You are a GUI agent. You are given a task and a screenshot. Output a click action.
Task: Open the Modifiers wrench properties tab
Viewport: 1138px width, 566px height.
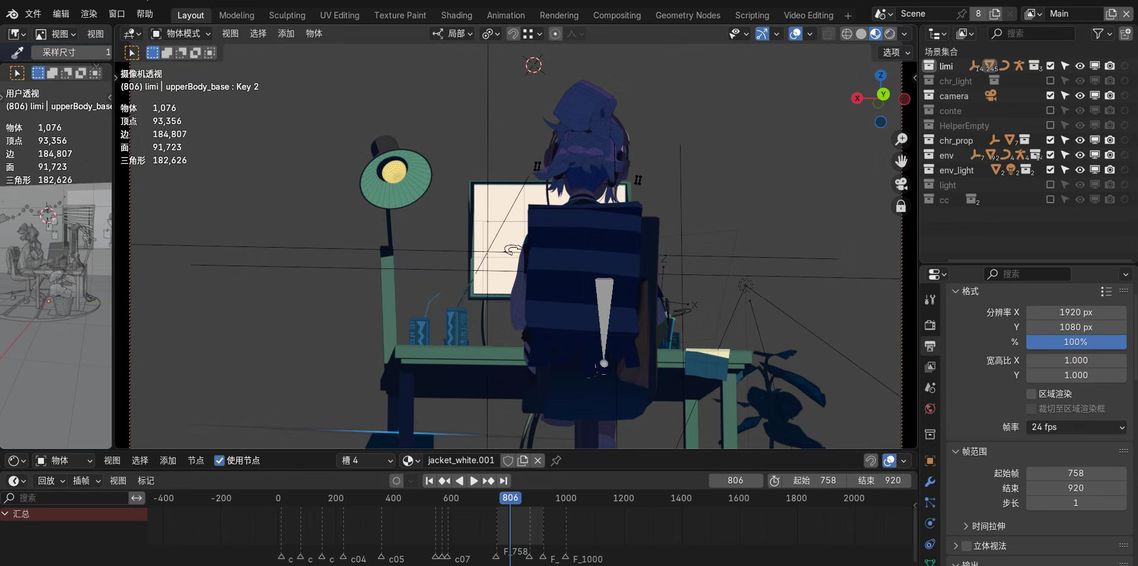[x=930, y=482]
